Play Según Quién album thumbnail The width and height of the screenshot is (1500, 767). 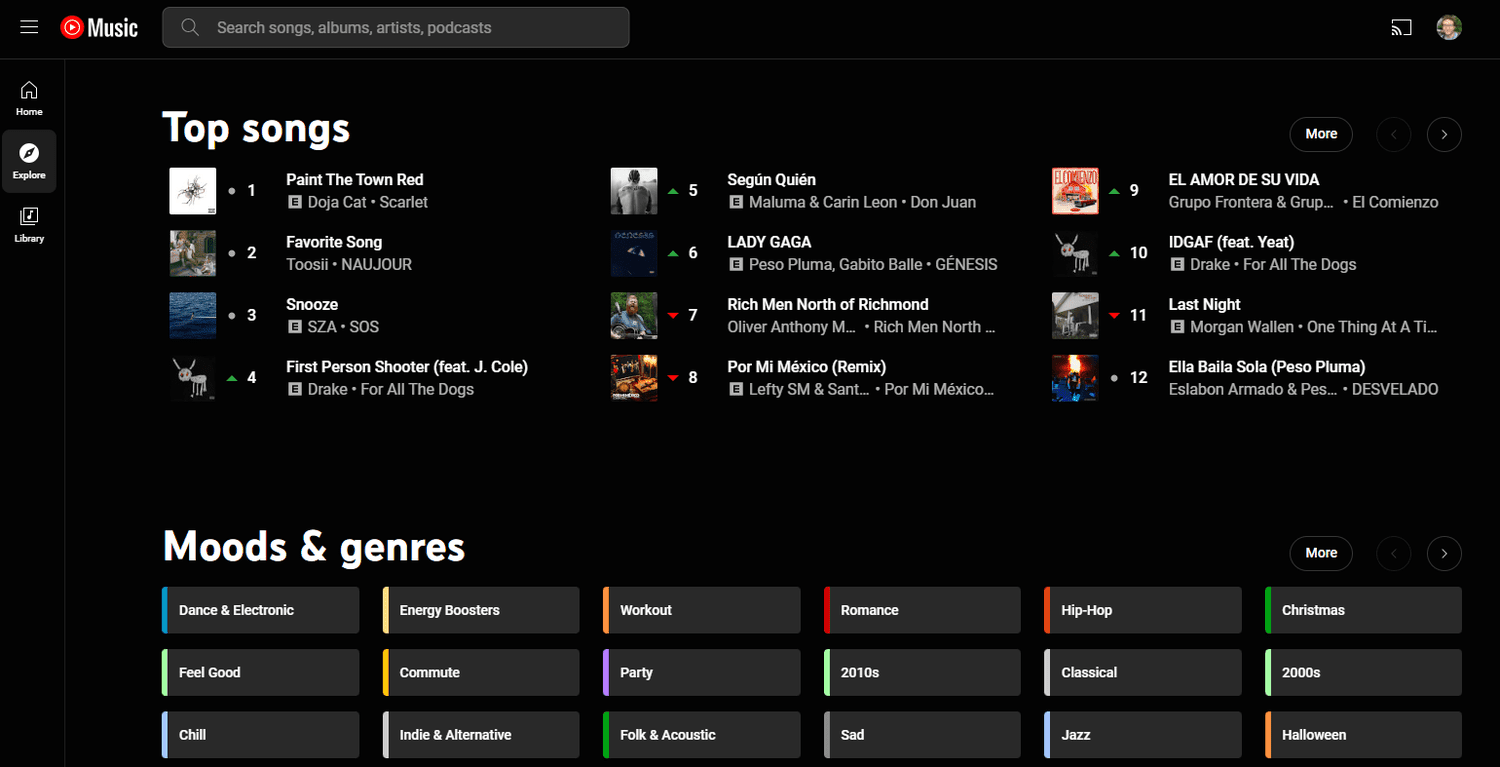(634, 191)
